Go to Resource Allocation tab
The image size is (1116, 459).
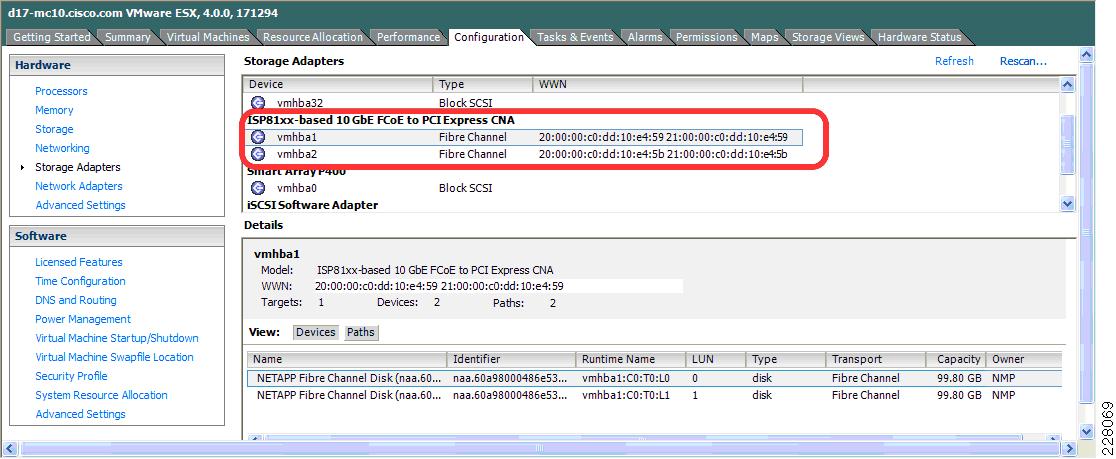pos(312,37)
